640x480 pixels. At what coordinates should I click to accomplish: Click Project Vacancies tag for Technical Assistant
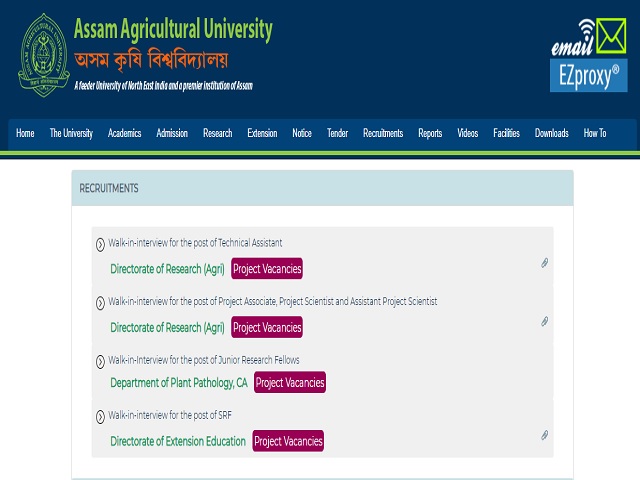[x=267, y=269]
